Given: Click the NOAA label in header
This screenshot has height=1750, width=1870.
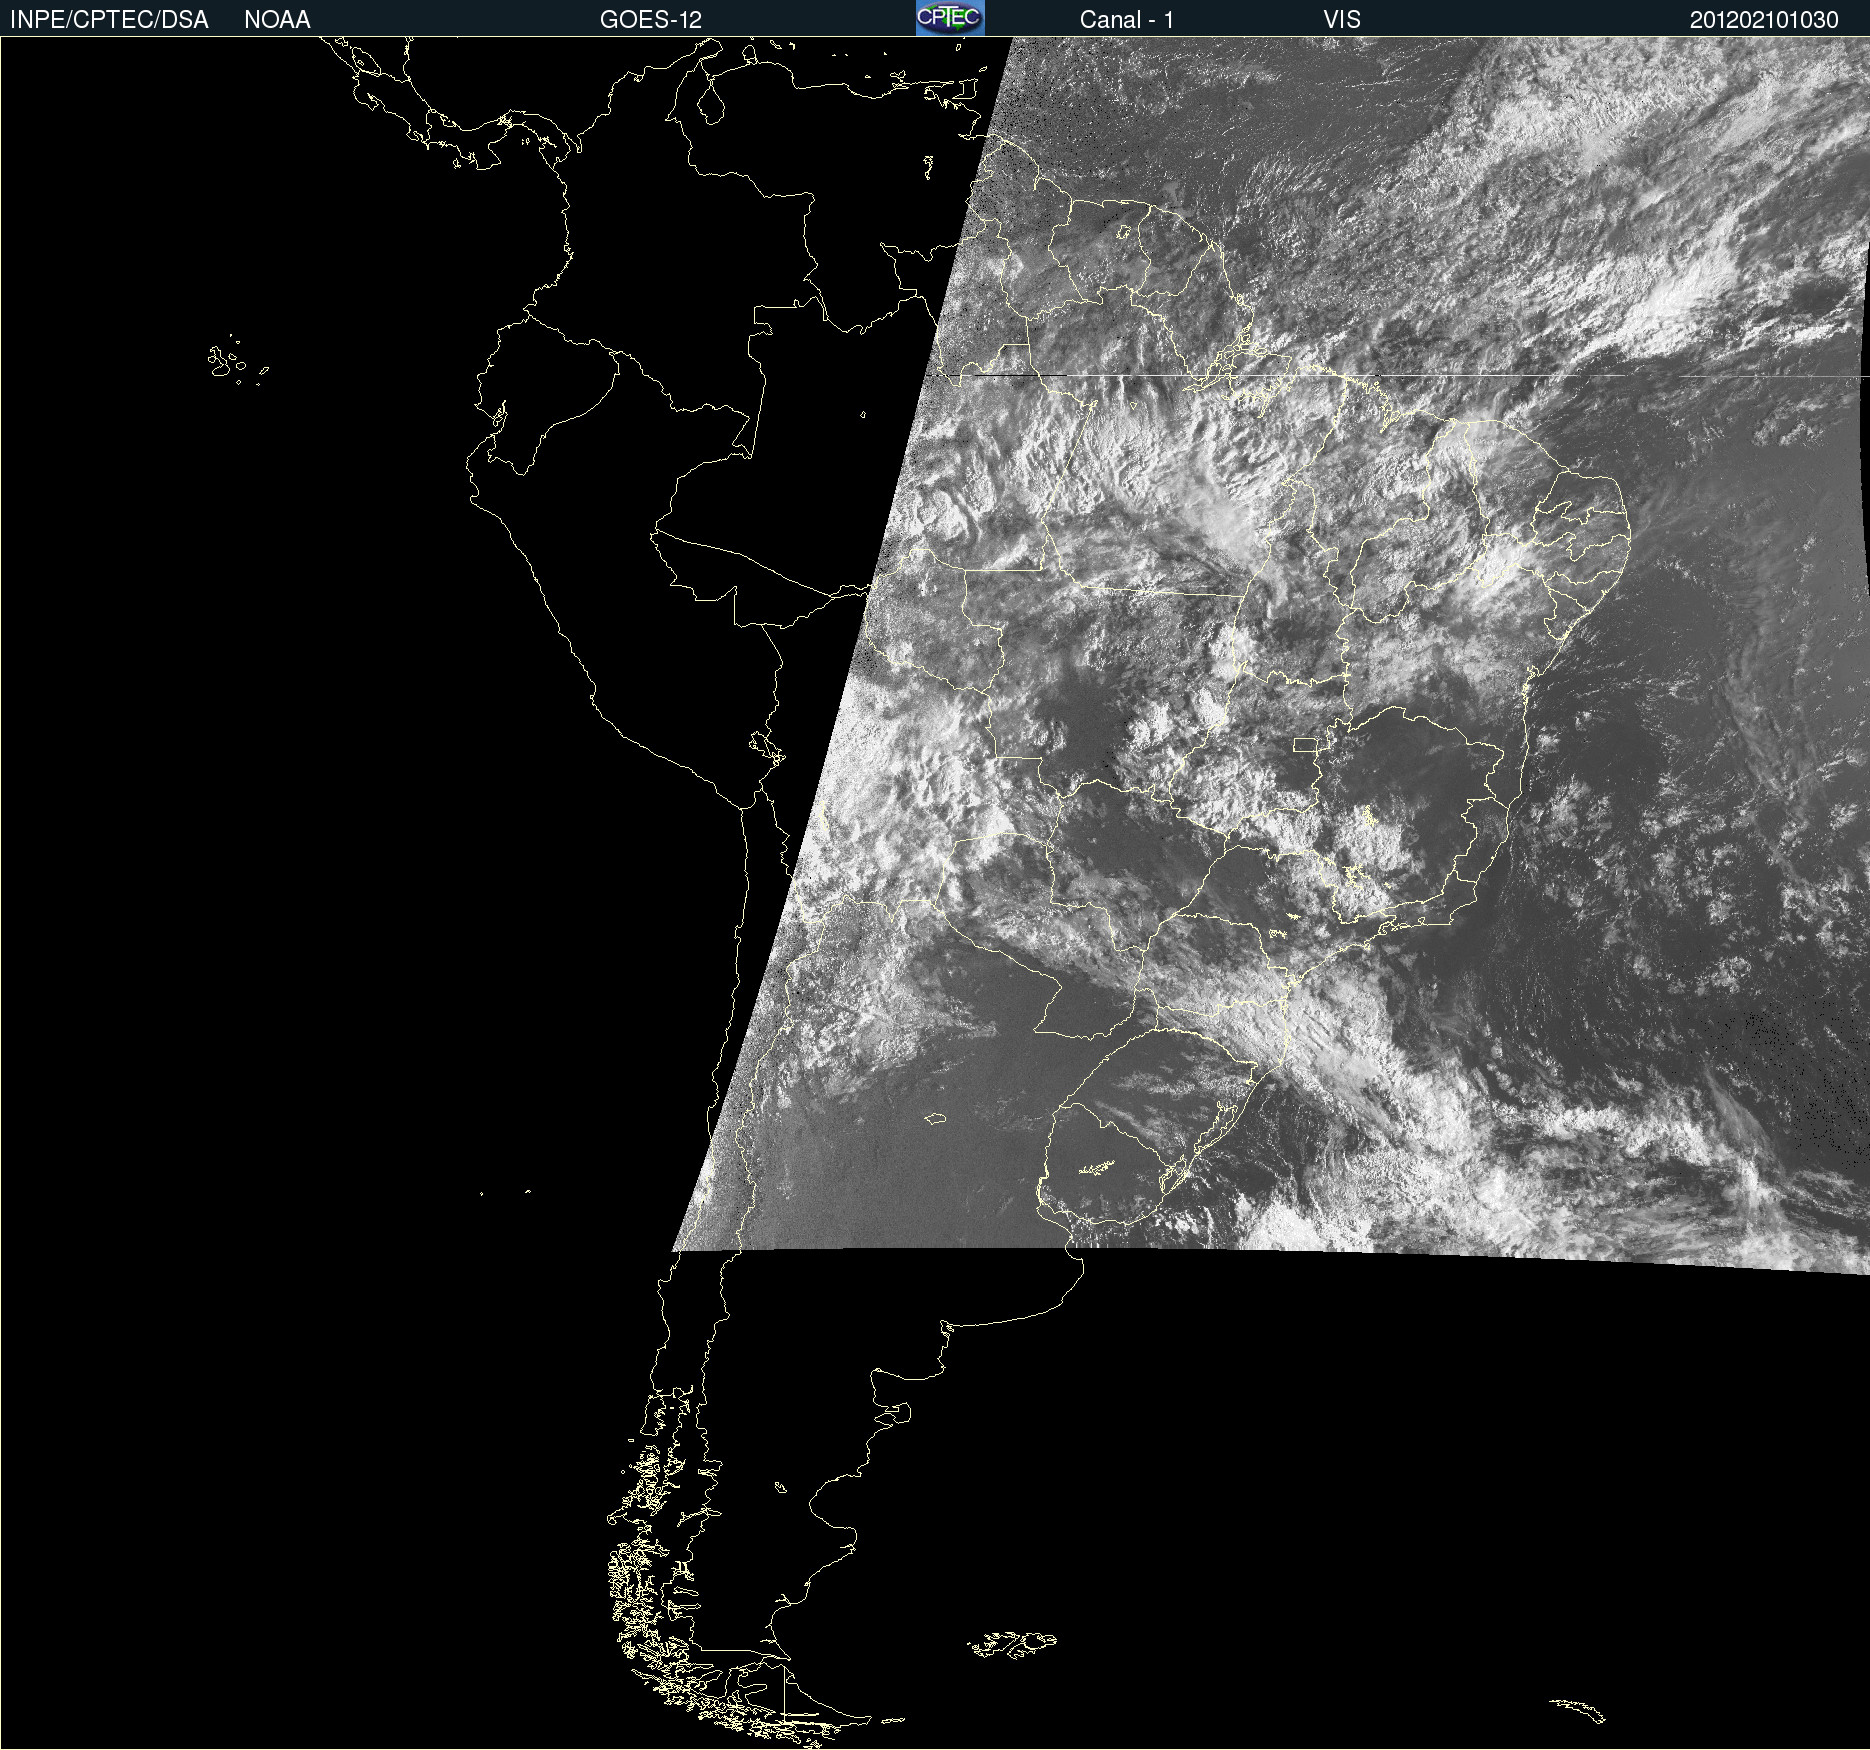Looking at the screenshot, I should (x=277, y=20).
